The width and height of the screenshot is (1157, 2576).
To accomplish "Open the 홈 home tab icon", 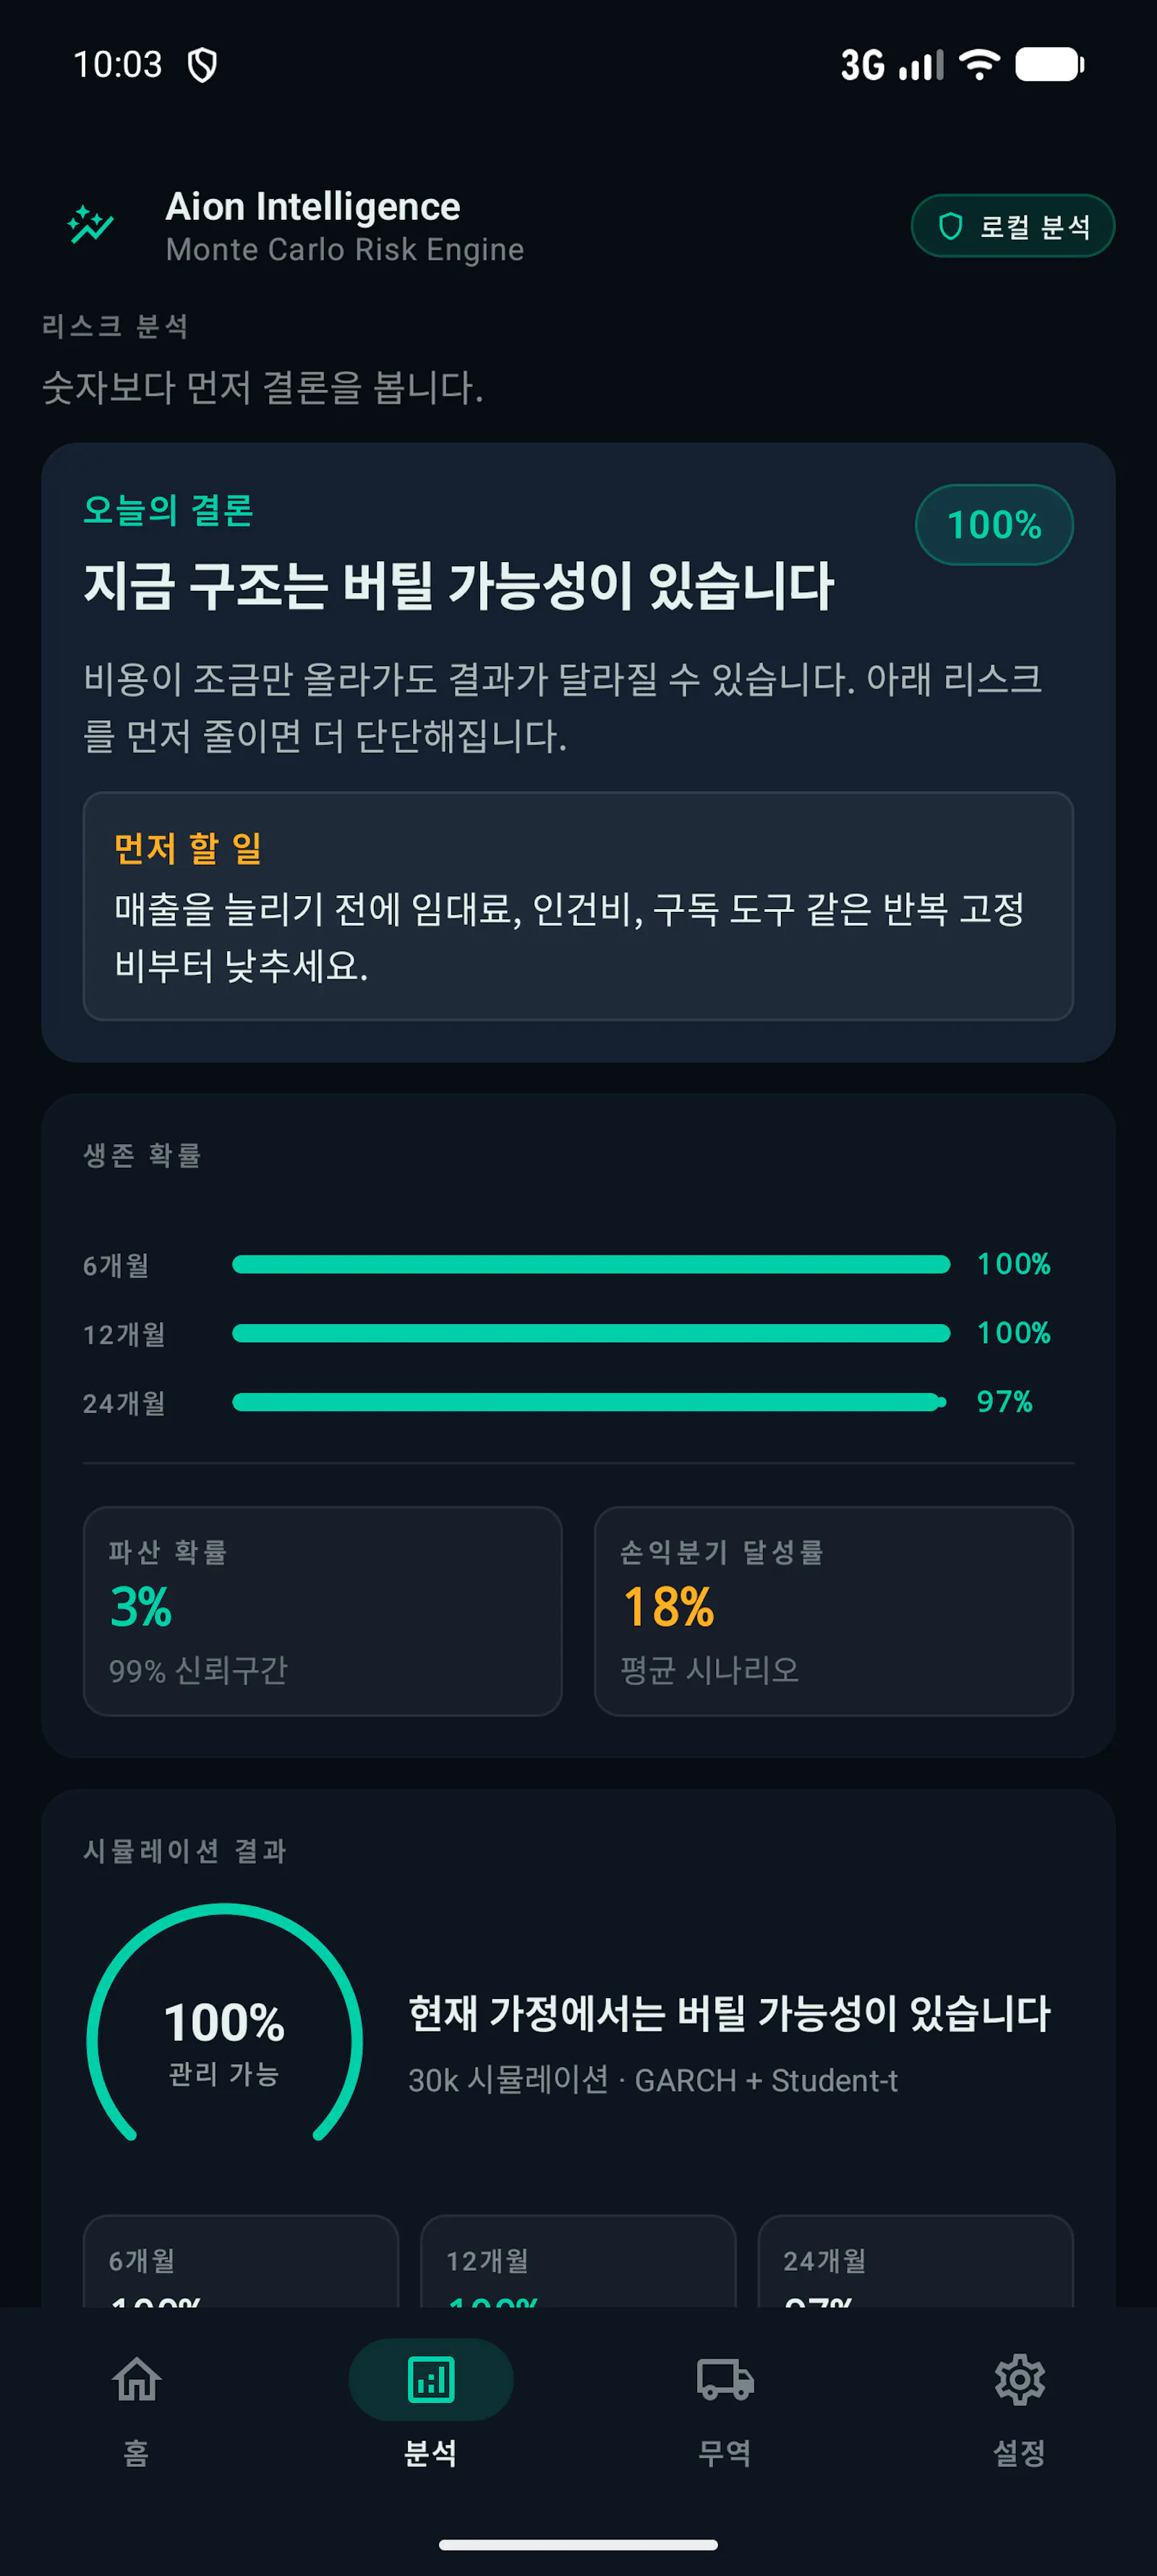I will (137, 2379).
